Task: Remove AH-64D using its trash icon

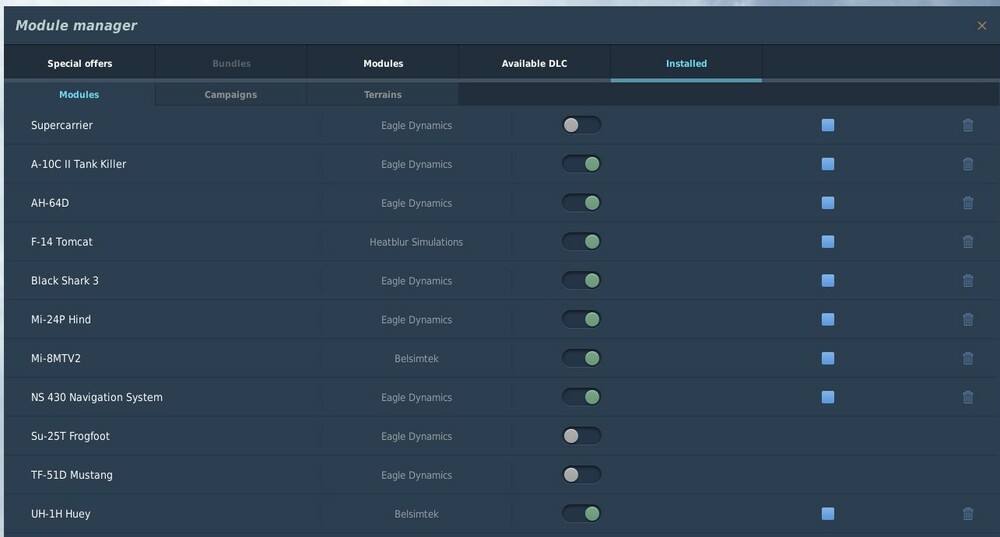Action: 967,203
